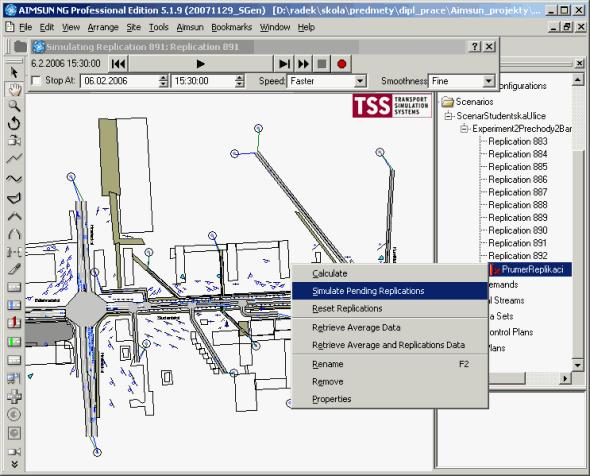
Task: Enable the Stop At checkbox
Action: click(36, 81)
